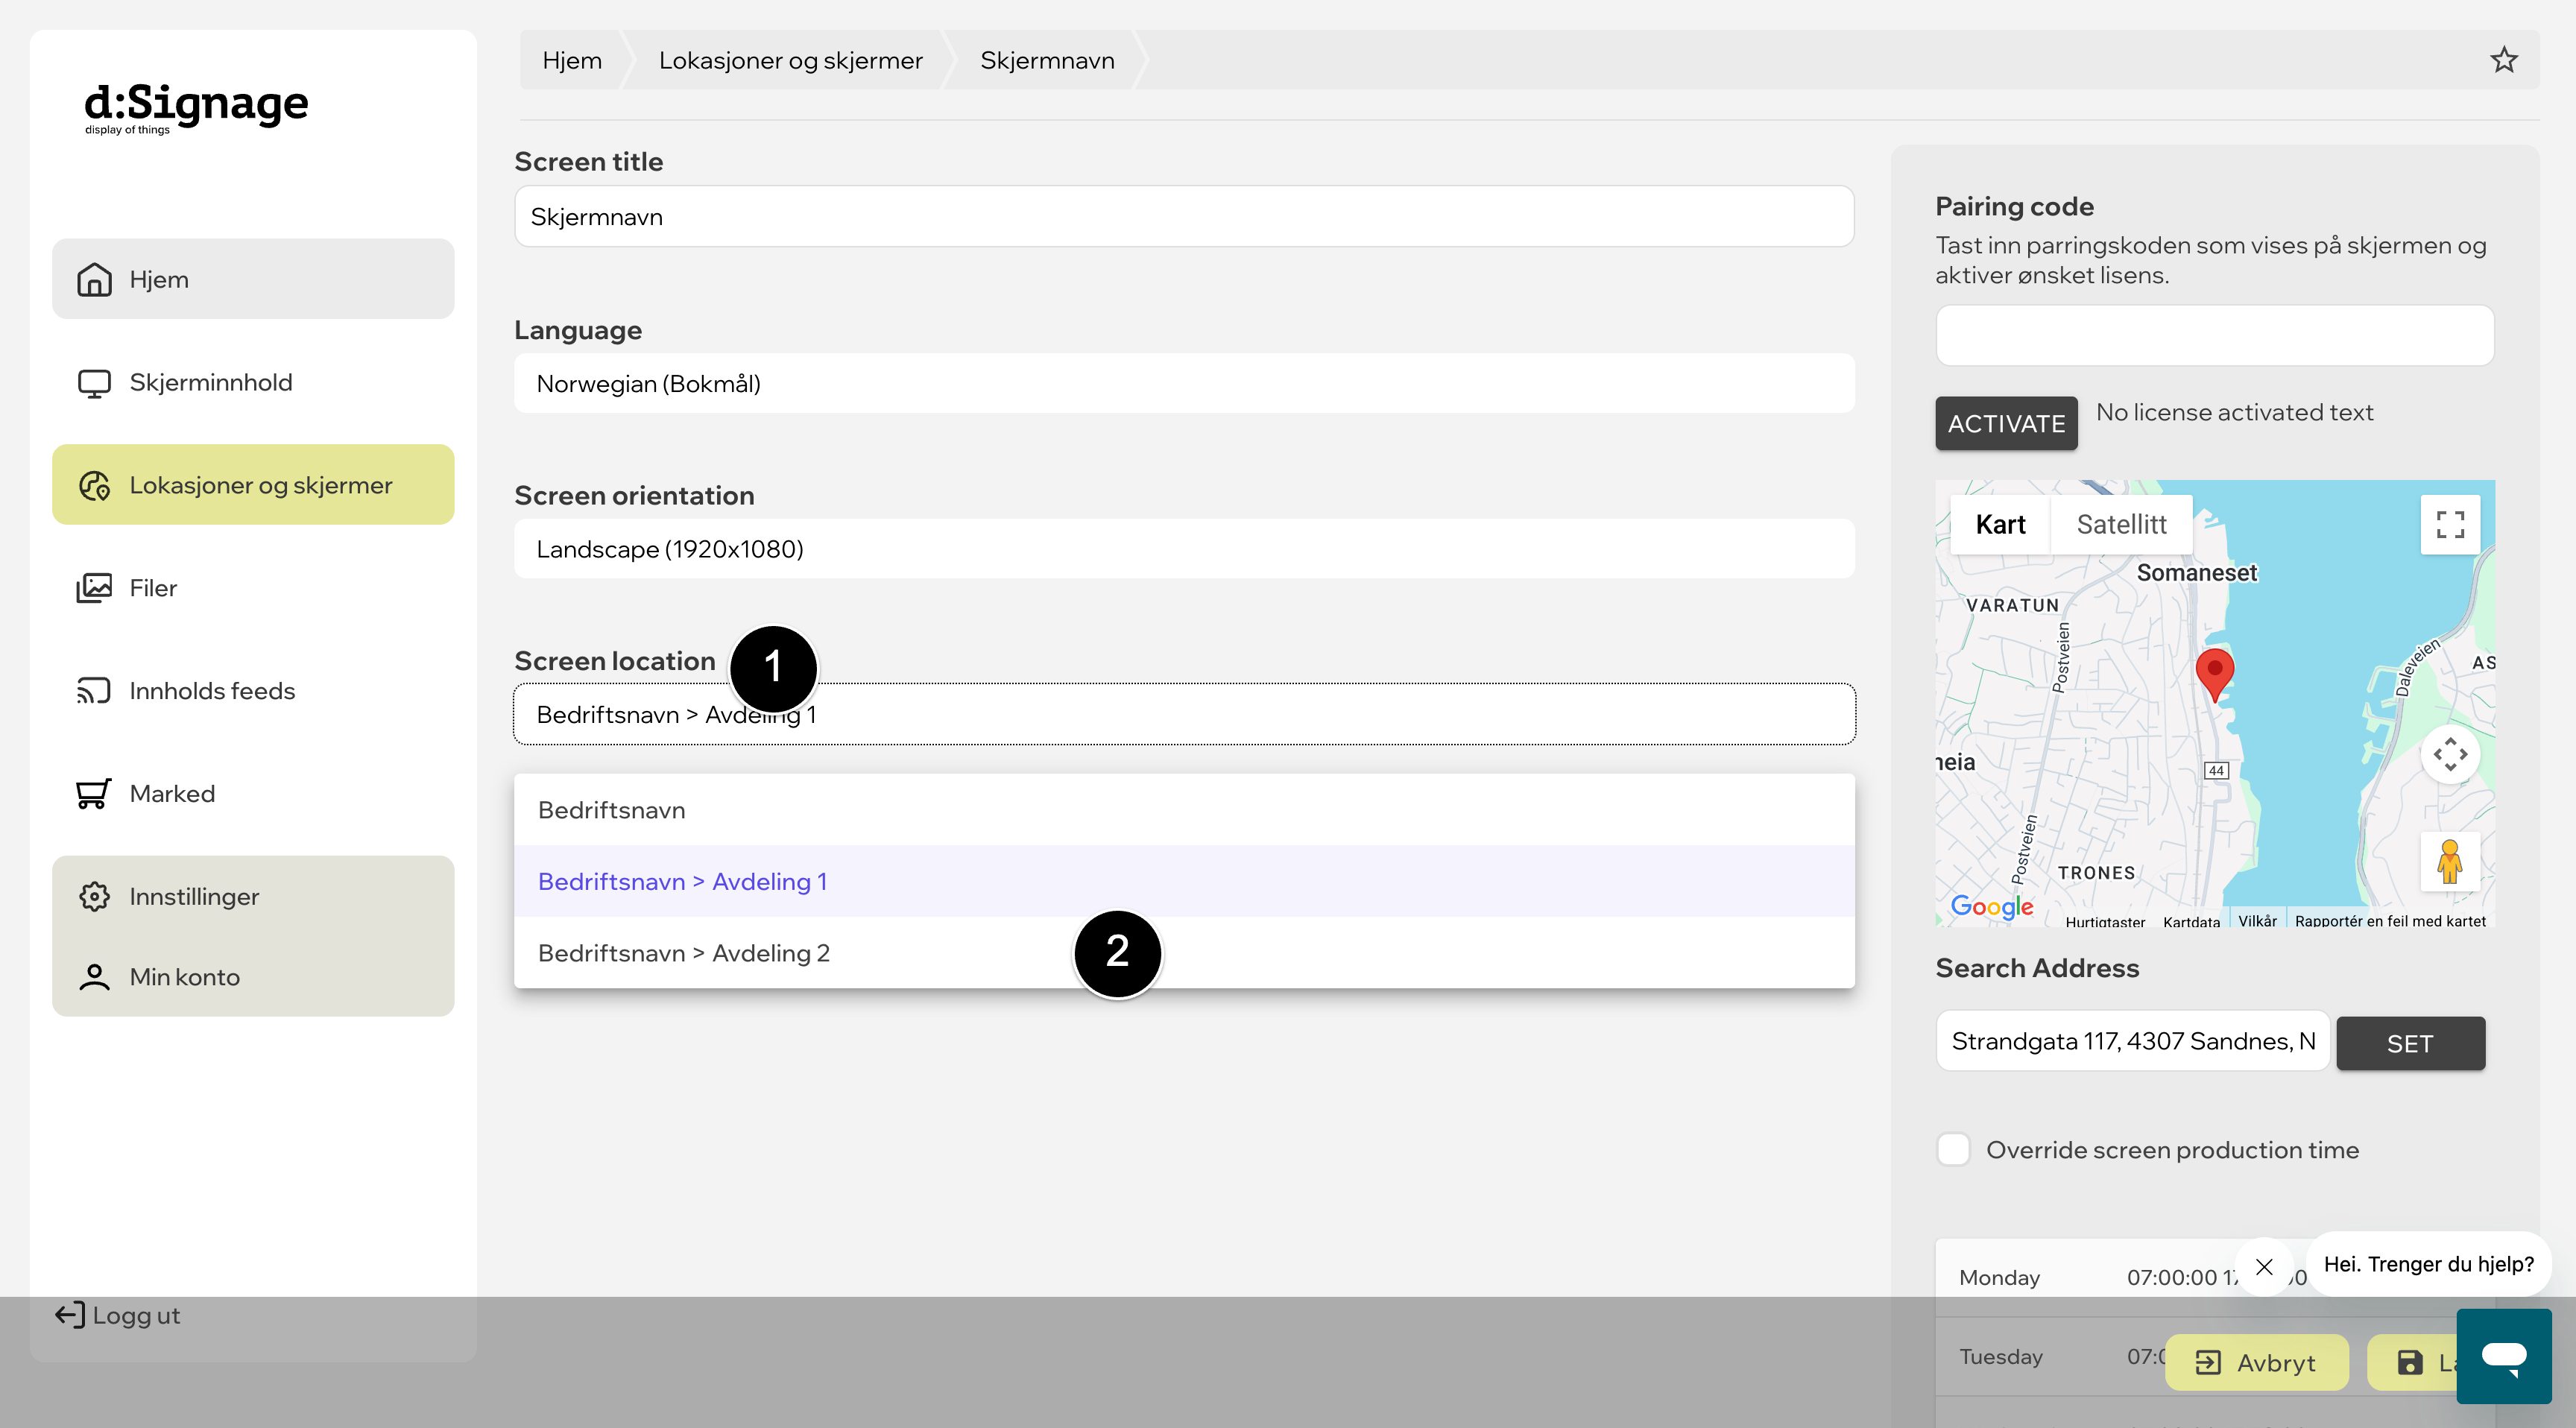Click the Skjerminnhold monitor icon
The width and height of the screenshot is (2576, 1428).
pyautogui.click(x=94, y=383)
